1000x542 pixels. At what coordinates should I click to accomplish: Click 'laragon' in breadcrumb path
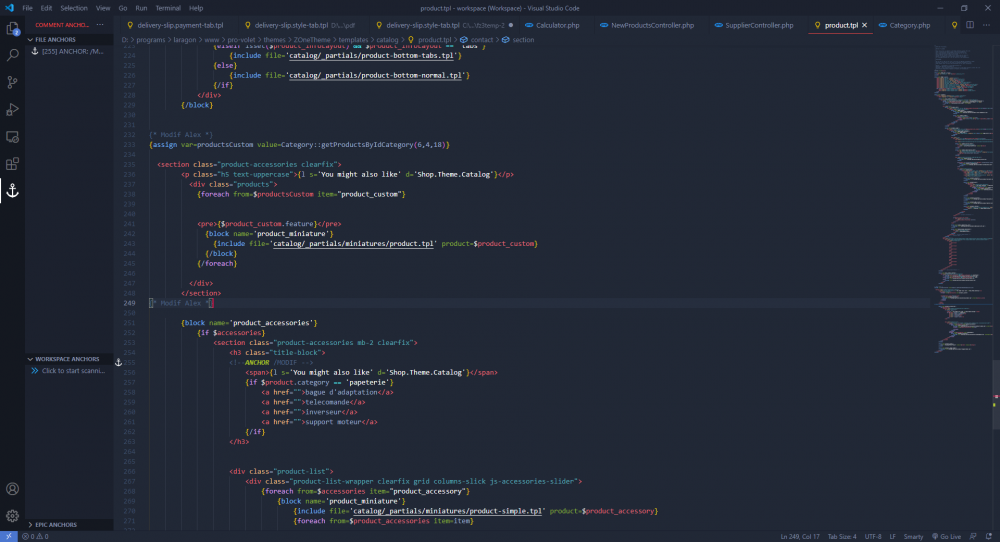pos(184,40)
